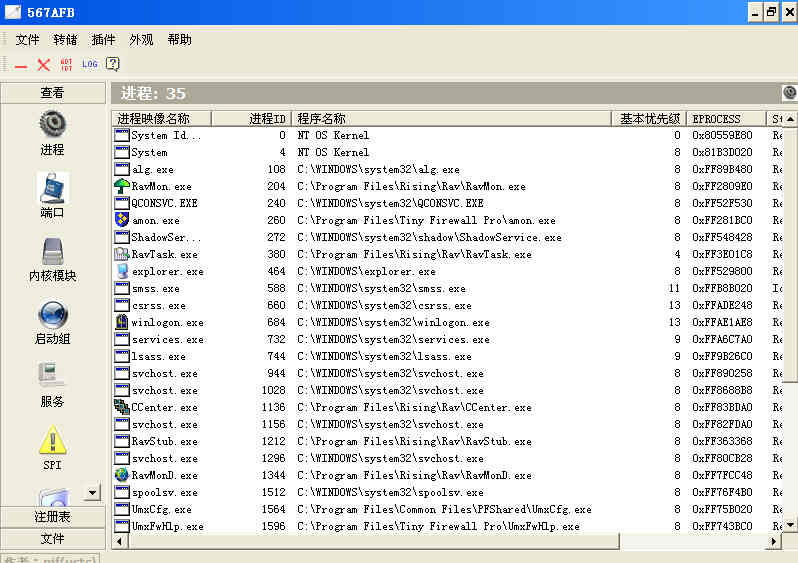
Task: Click the vertical scrollbar thumb
Action: pyautogui.click(x=790, y=254)
